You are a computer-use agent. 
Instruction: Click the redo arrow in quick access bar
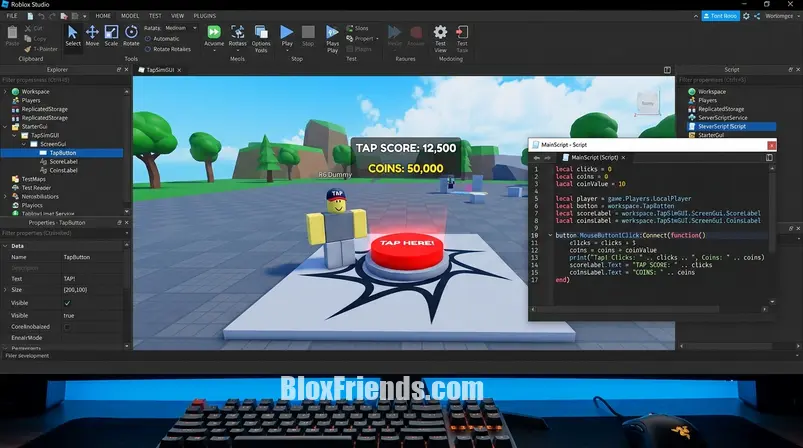[52, 16]
